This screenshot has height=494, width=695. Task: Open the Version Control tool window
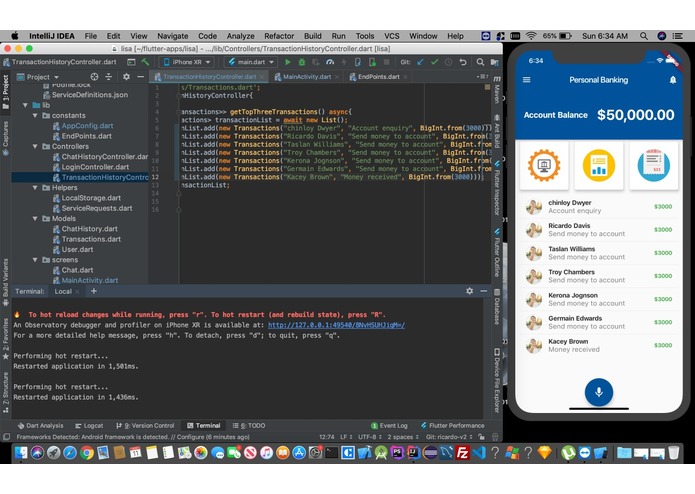[145, 425]
